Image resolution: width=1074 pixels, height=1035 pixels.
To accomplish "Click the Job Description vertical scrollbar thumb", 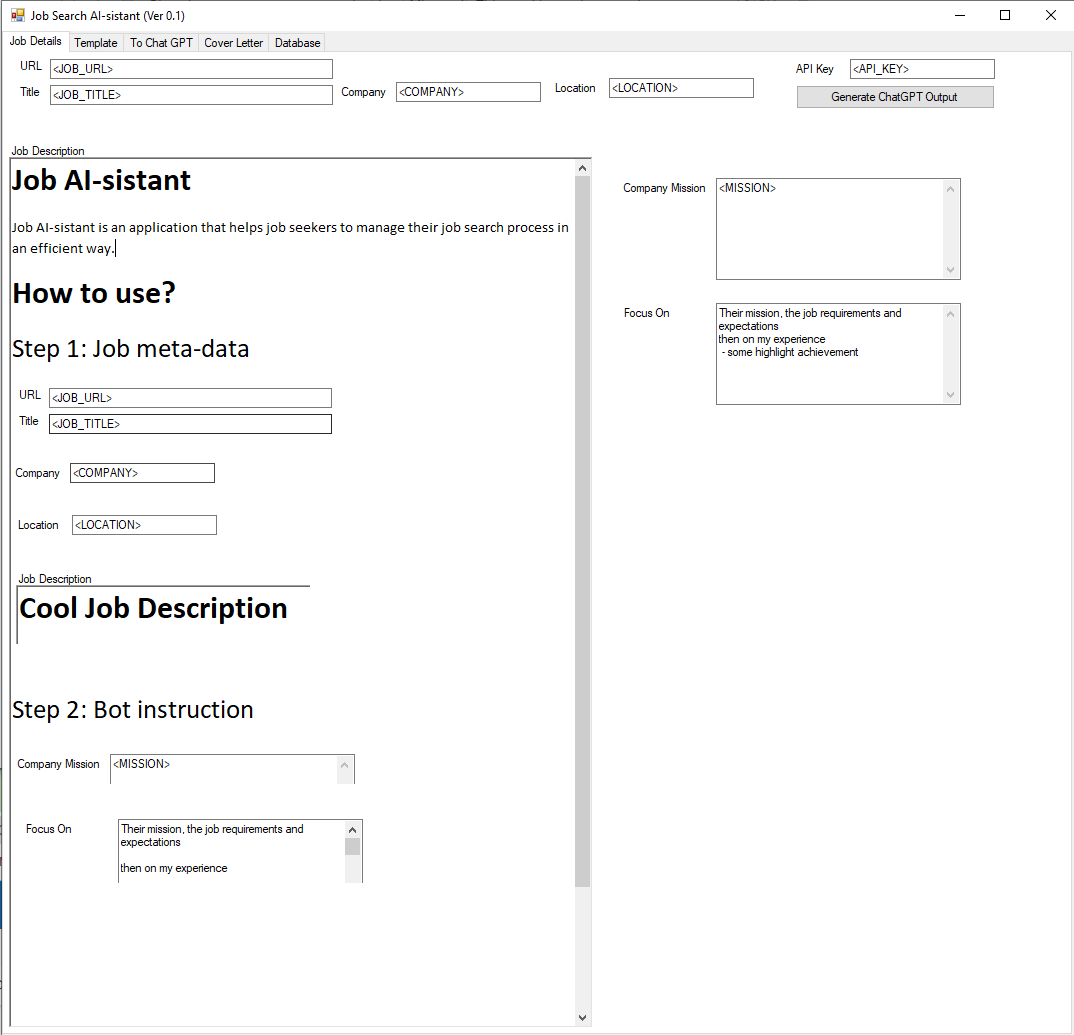I will pos(582,532).
